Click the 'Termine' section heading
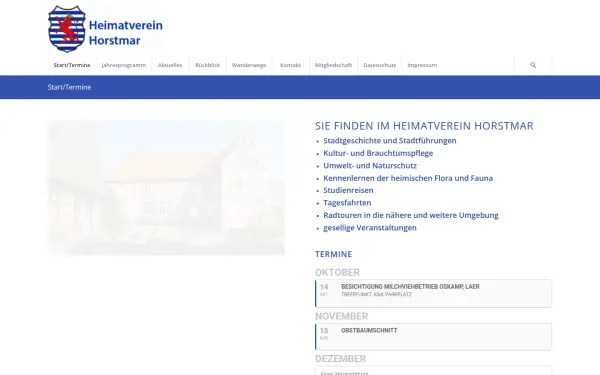Screen dimensions: 600x375 333,254
